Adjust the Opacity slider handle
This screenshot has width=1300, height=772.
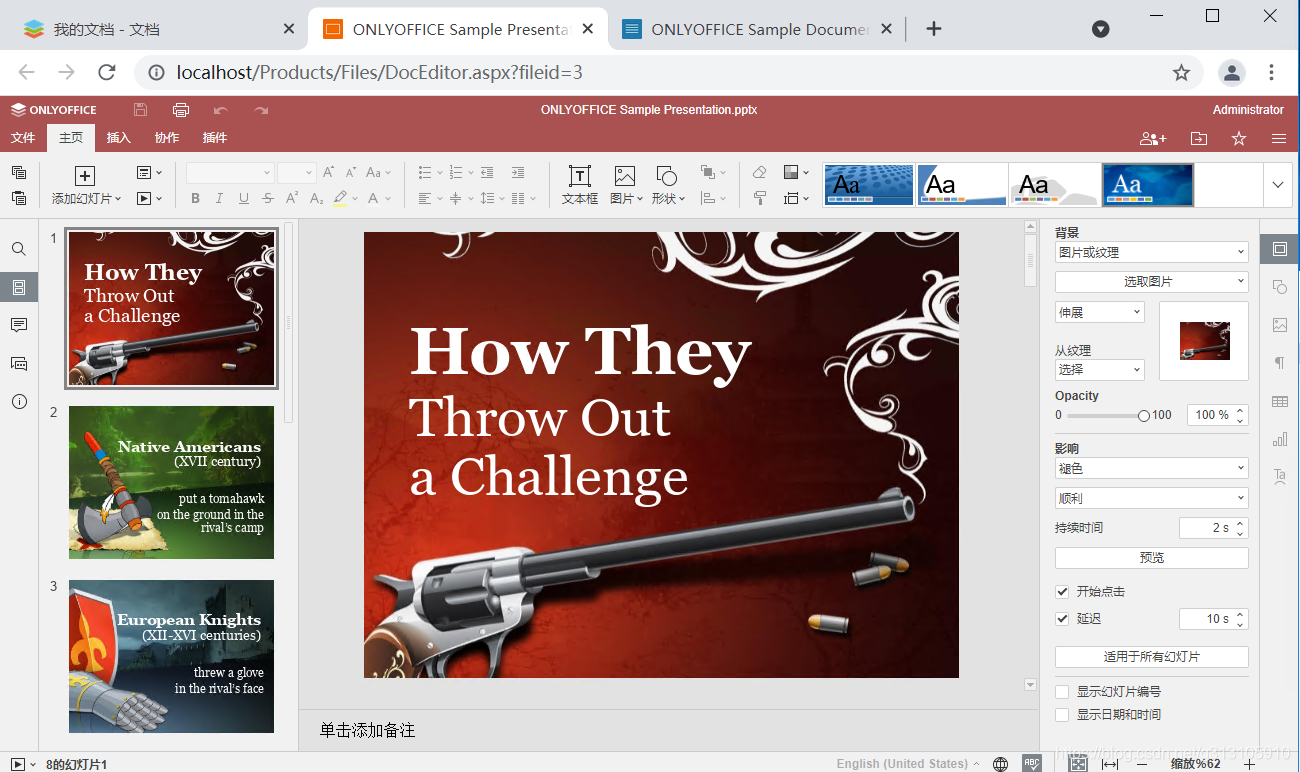point(1143,416)
